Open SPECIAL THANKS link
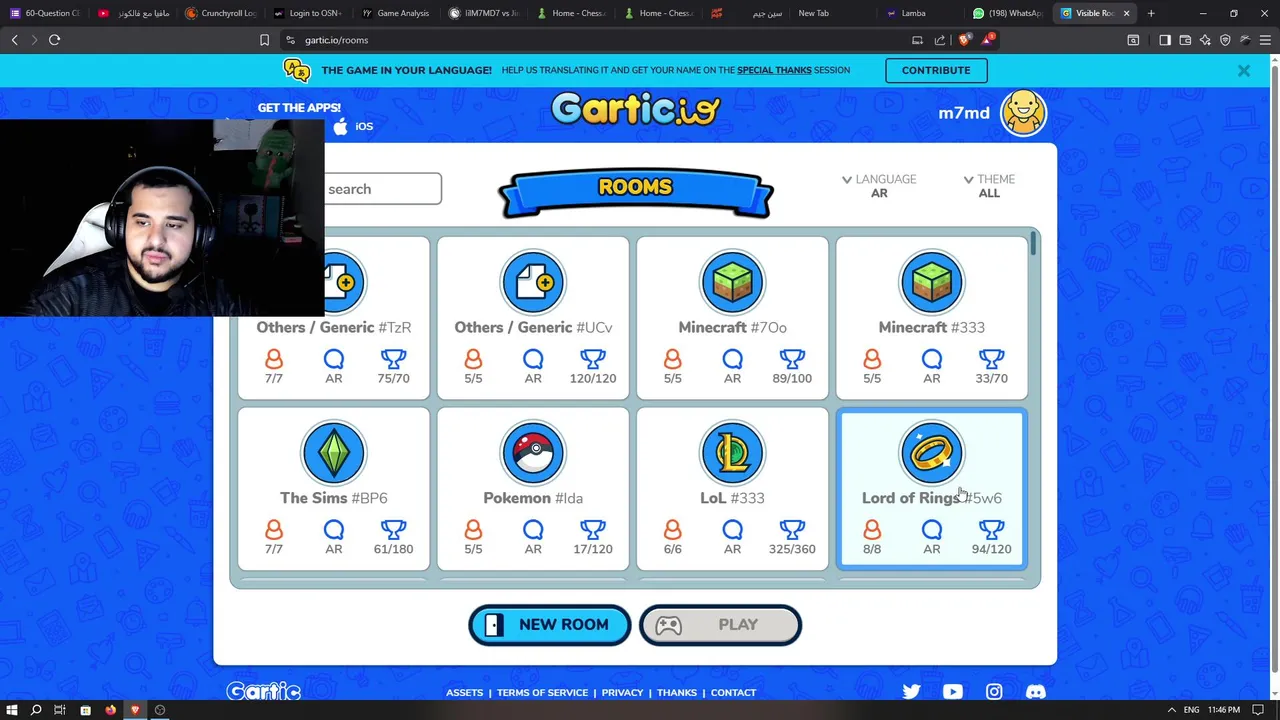 coord(774,70)
